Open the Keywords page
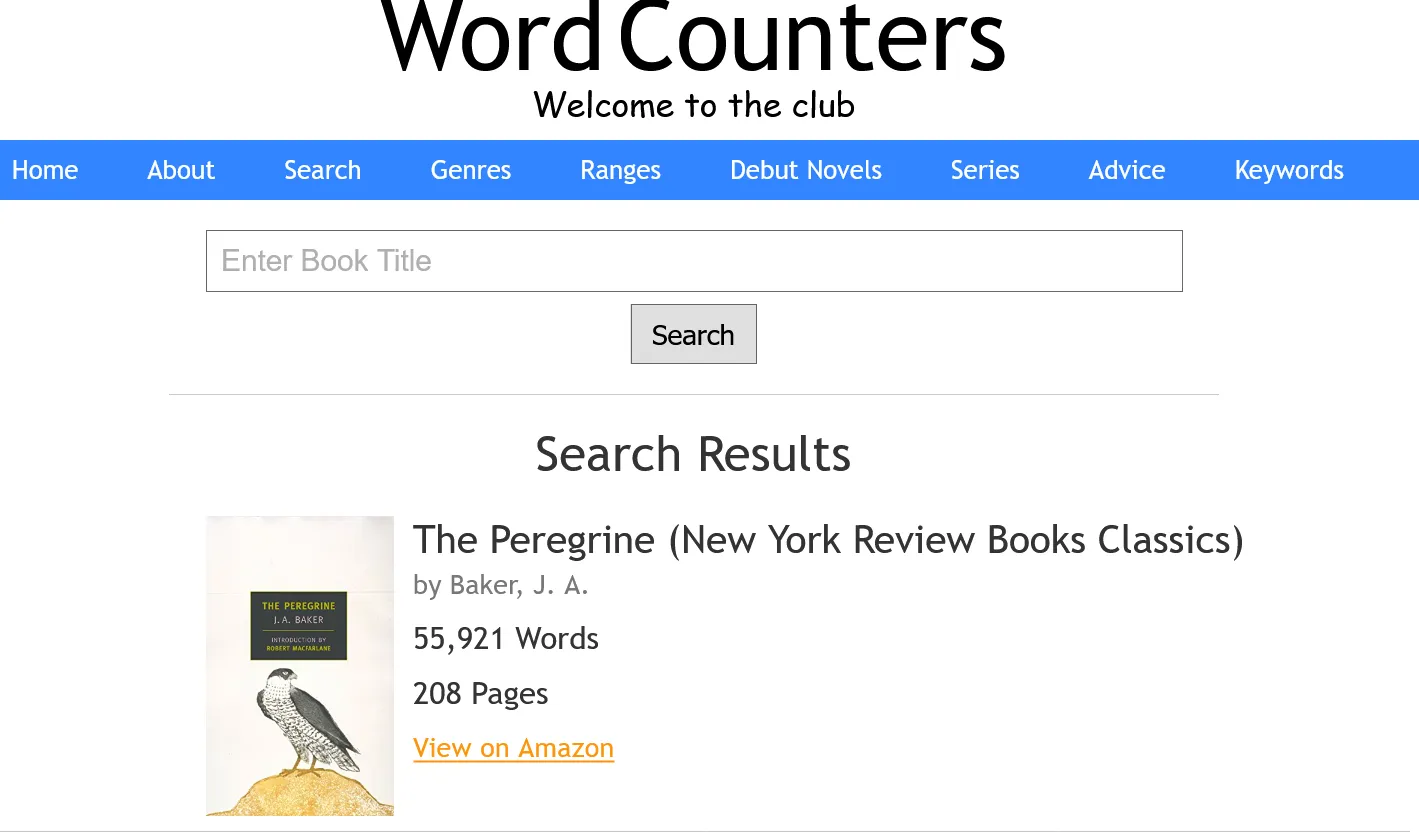Screen dimensions: 1419x832 coord(1289,170)
